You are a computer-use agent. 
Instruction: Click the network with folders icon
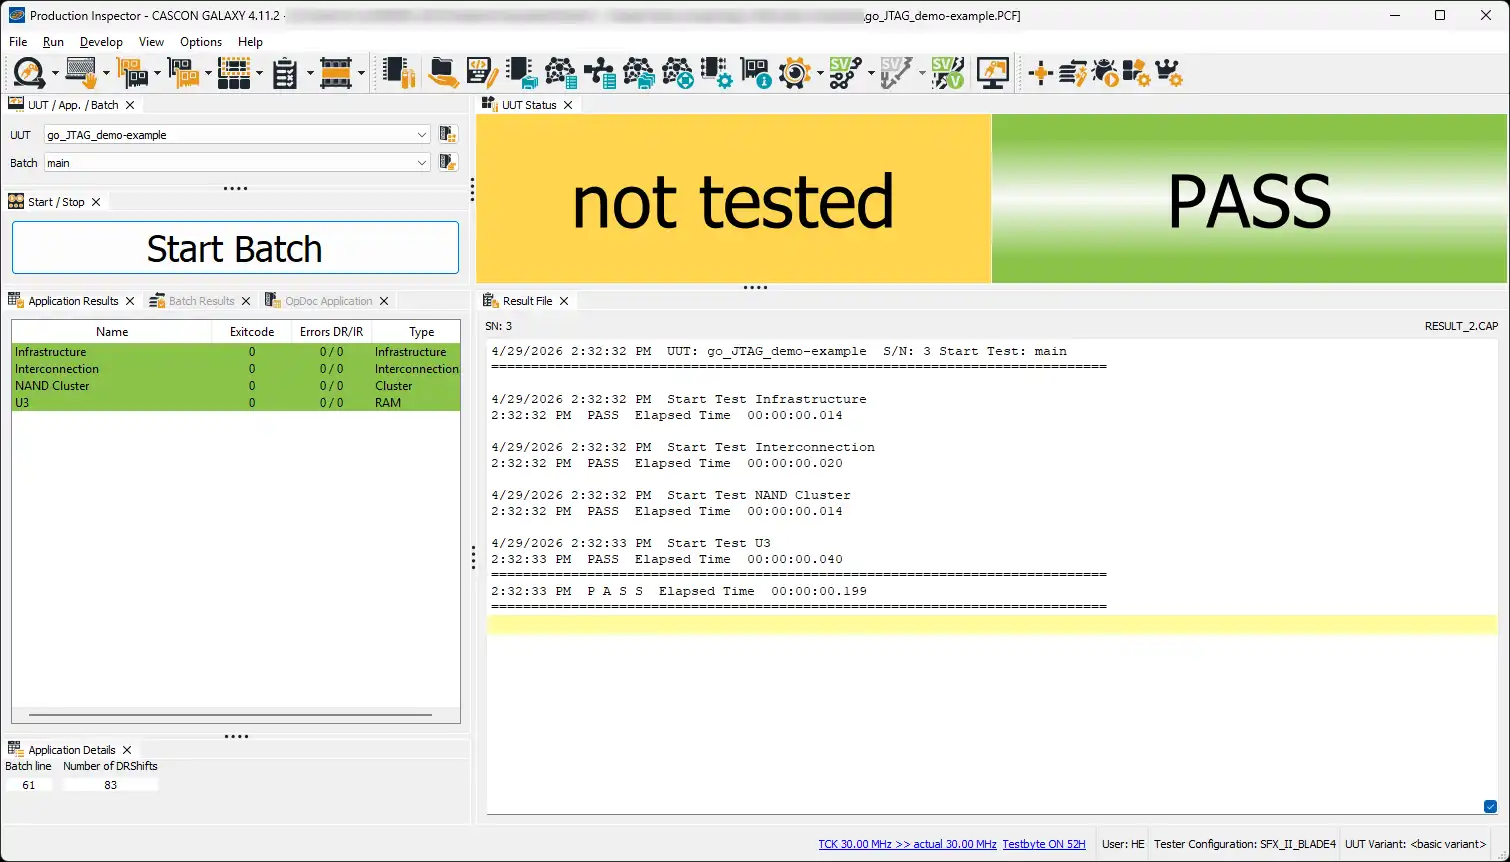click(x=639, y=73)
